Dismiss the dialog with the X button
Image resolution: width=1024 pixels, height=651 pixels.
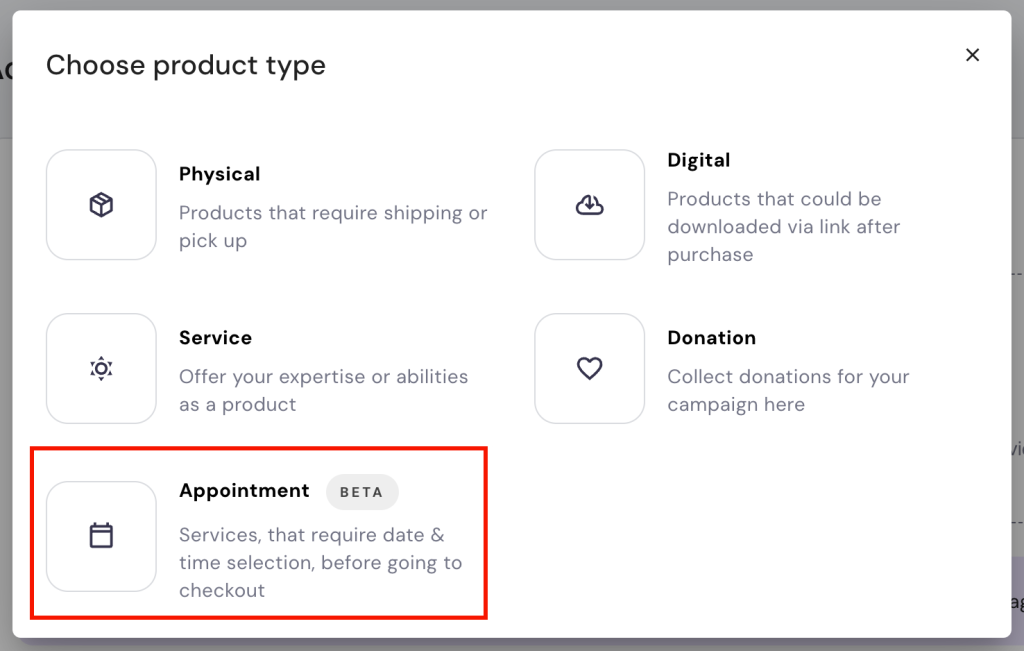click(x=972, y=55)
